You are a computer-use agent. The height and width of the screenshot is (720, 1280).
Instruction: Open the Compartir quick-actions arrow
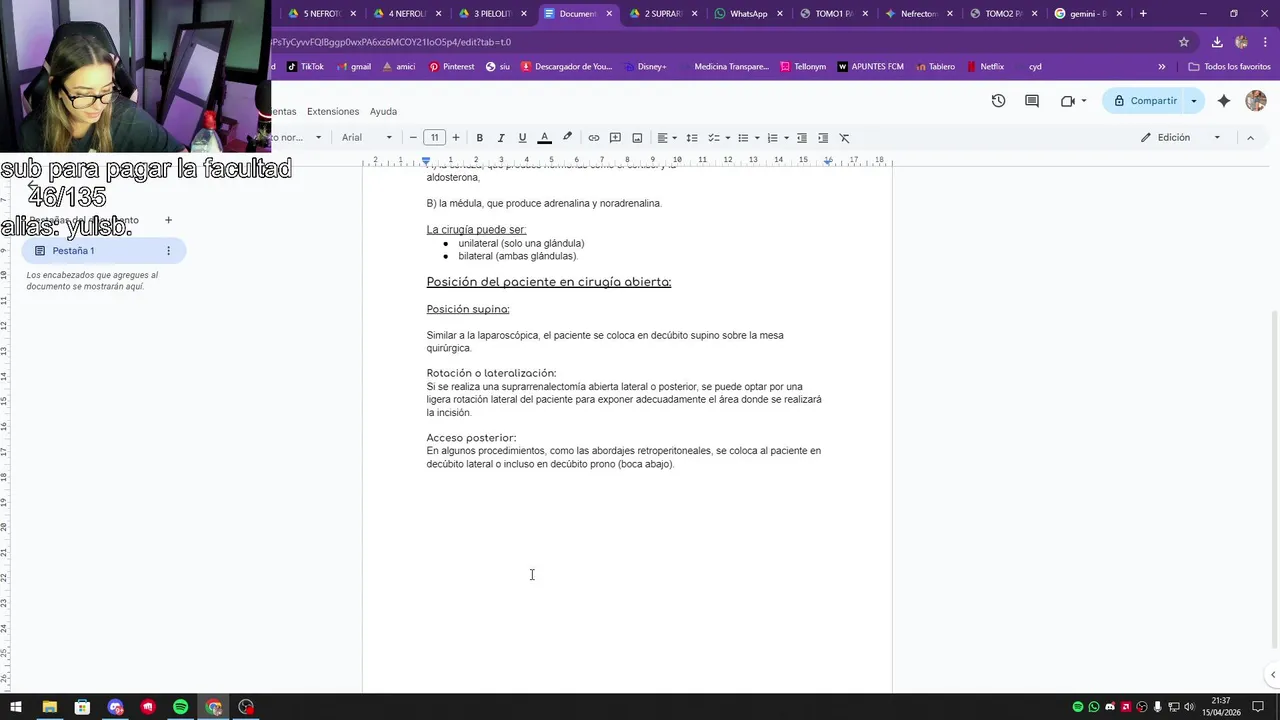[1194, 101]
